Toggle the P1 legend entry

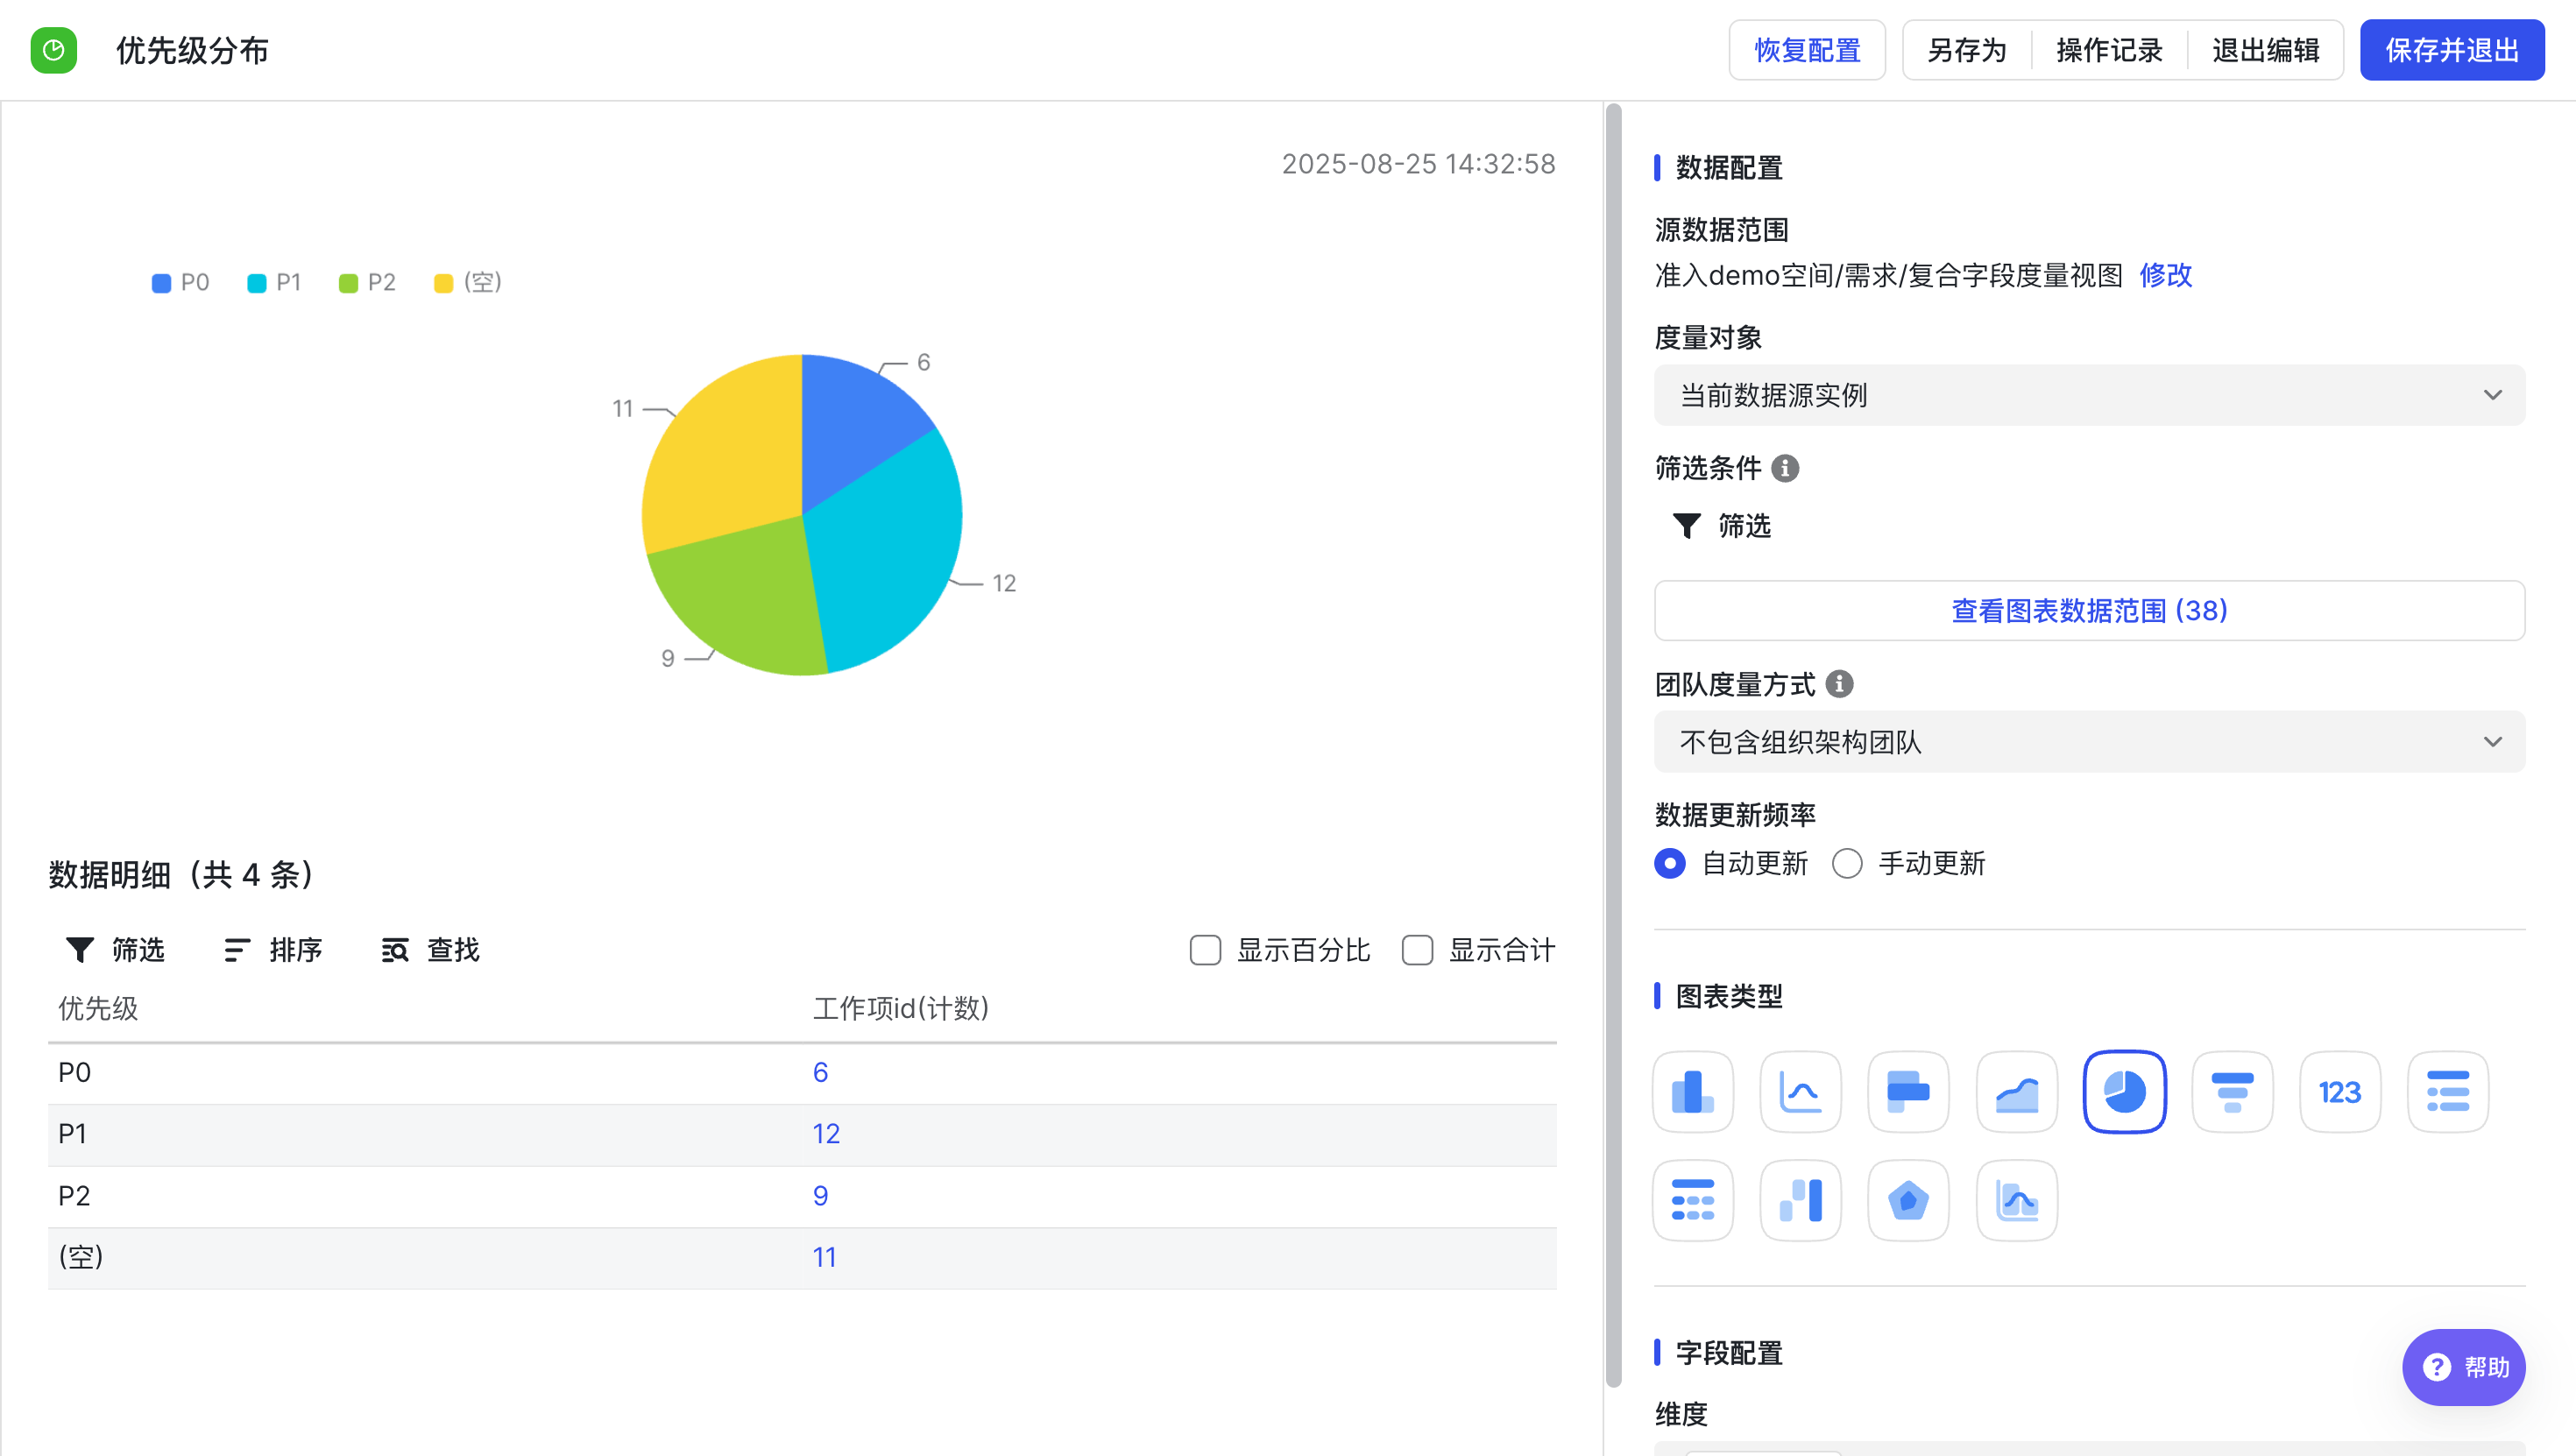274,283
